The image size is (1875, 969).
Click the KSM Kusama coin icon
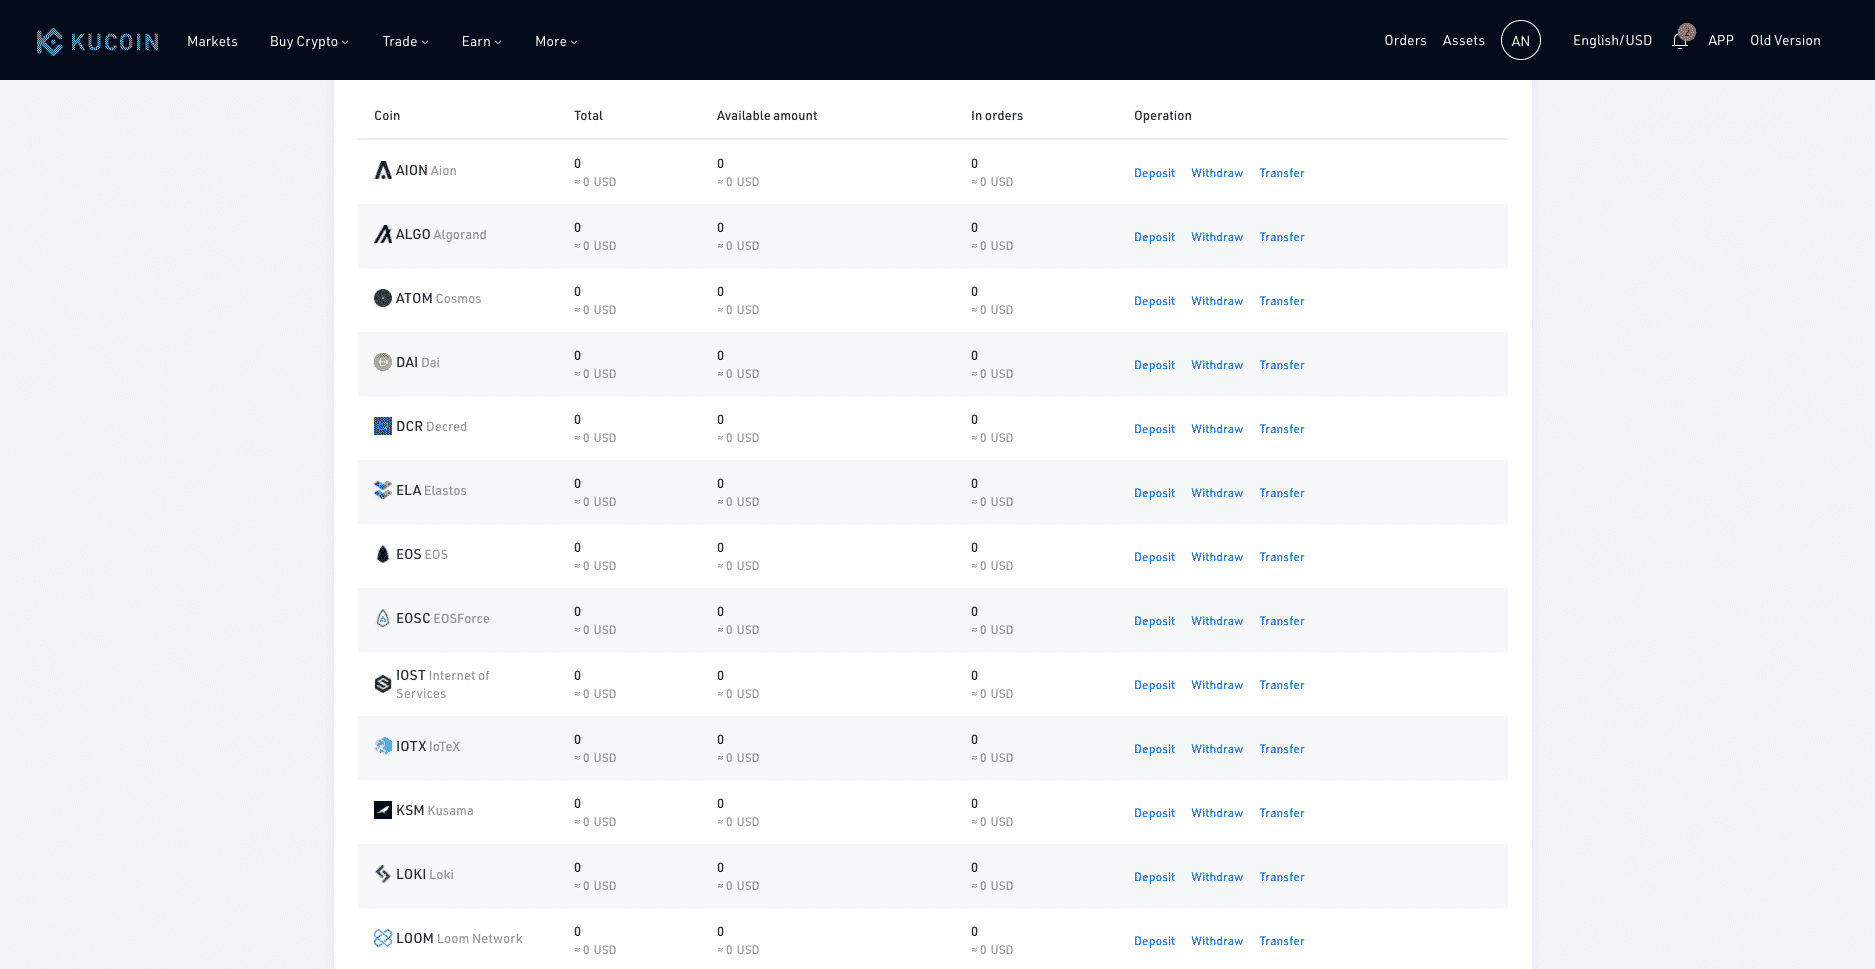(x=383, y=810)
